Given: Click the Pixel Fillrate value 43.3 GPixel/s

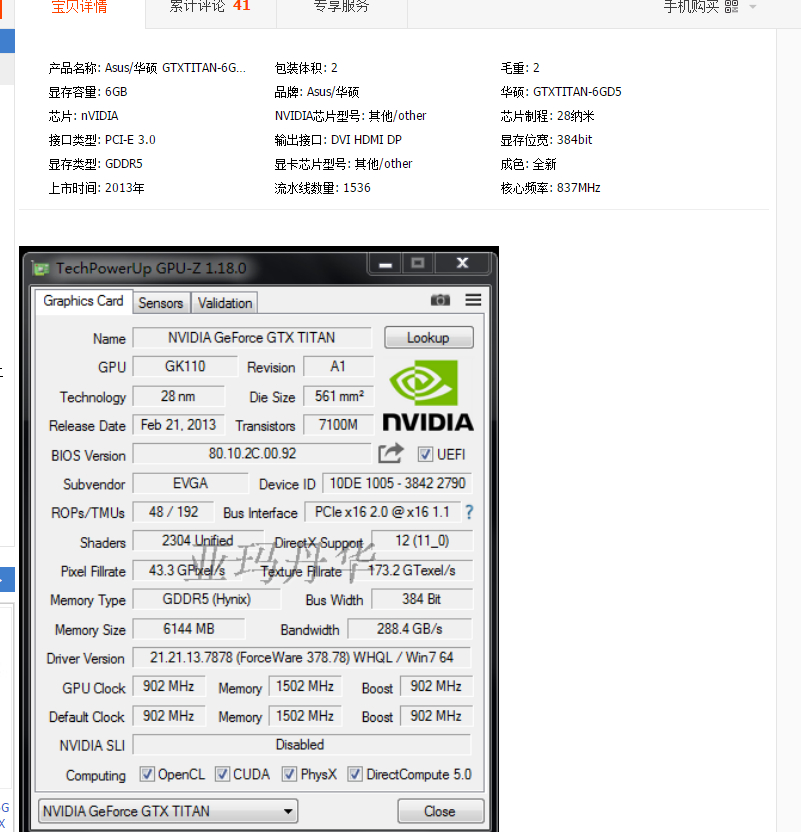Looking at the screenshot, I should point(187,570).
